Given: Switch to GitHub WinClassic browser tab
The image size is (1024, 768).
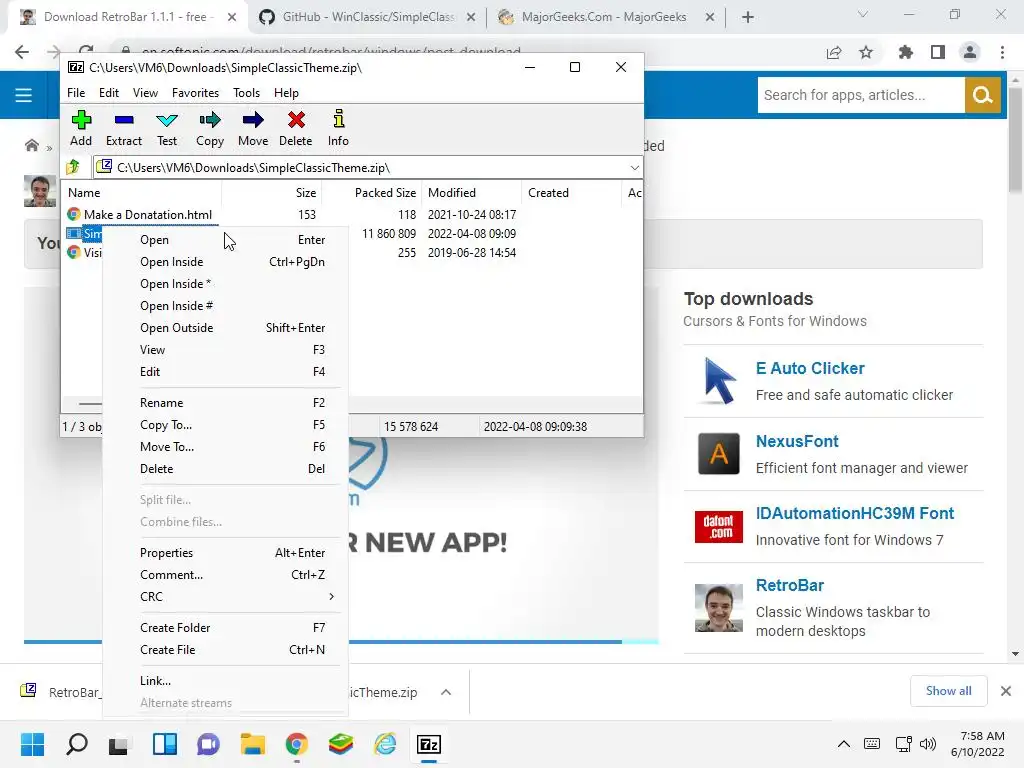Looking at the screenshot, I should (367, 17).
